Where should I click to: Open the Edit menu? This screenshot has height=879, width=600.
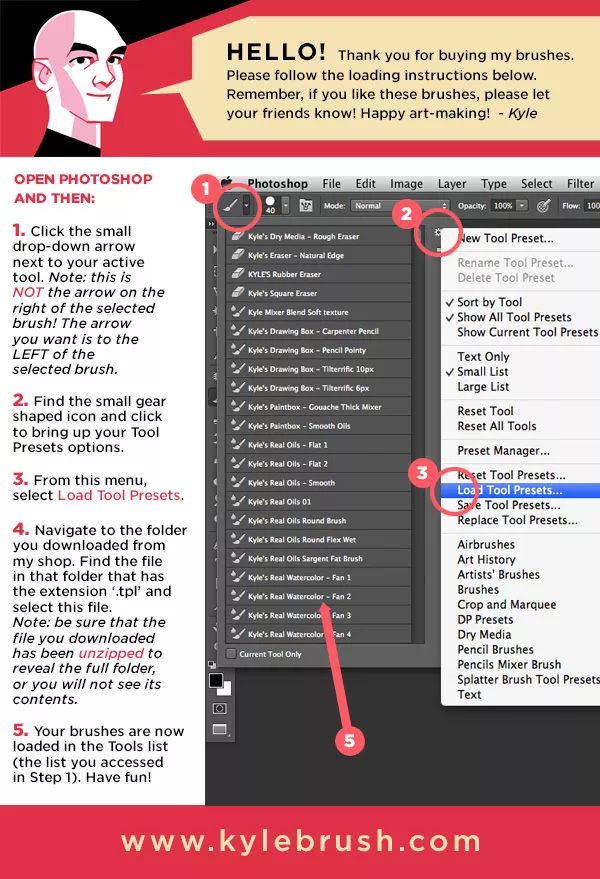[366, 184]
